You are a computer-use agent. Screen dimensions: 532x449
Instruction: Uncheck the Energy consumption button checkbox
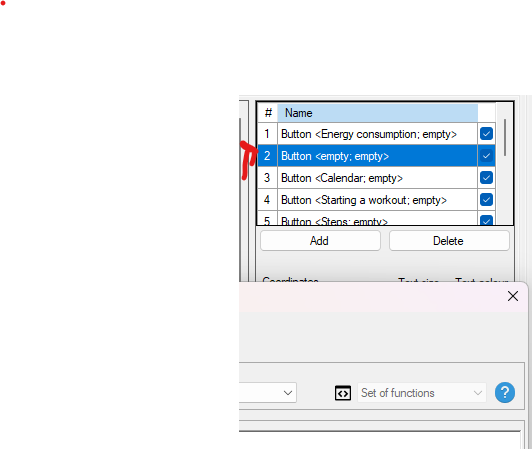click(x=486, y=134)
